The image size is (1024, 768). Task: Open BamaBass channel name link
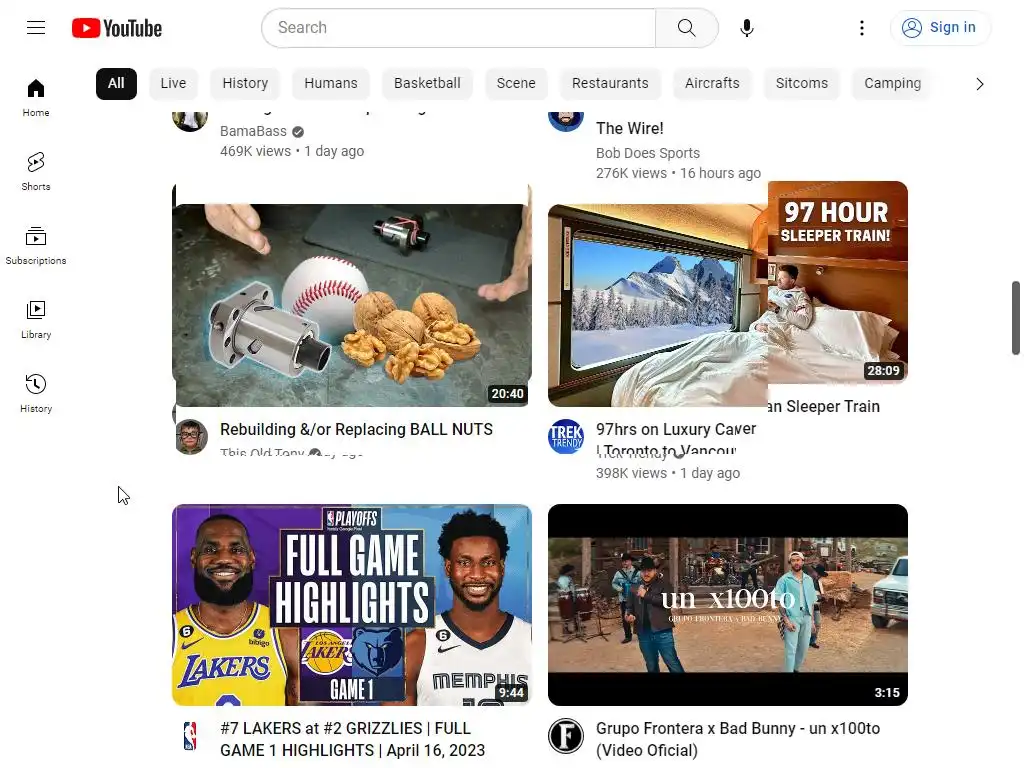(x=253, y=131)
